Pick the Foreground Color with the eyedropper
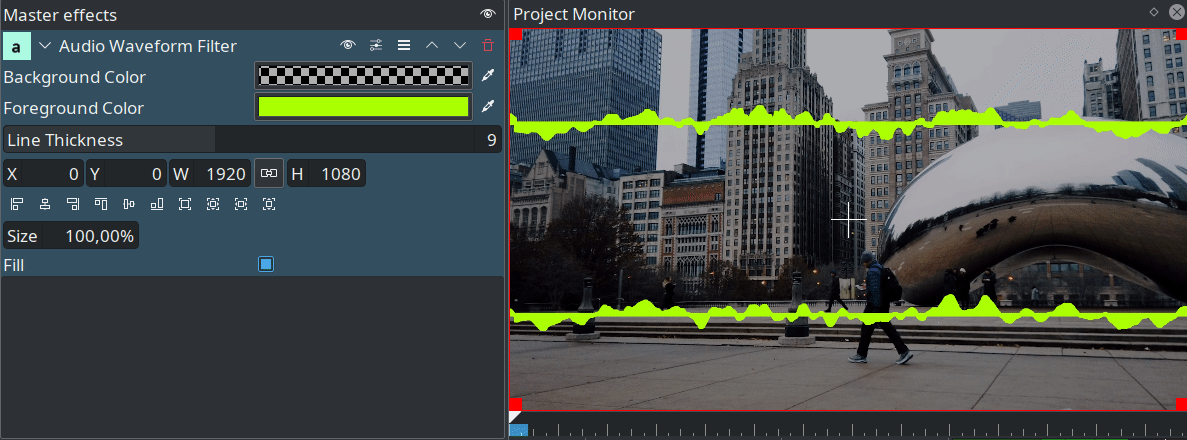 [488, 107]
